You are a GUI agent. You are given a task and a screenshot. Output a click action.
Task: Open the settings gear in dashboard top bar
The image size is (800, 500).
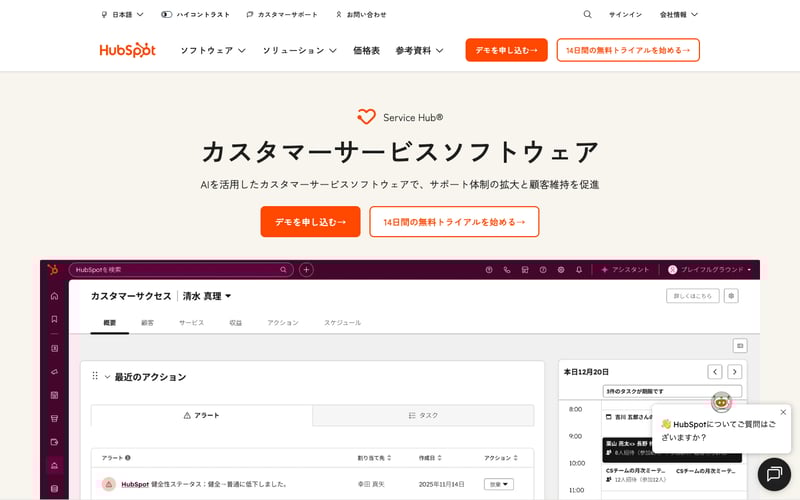point(561,269)
